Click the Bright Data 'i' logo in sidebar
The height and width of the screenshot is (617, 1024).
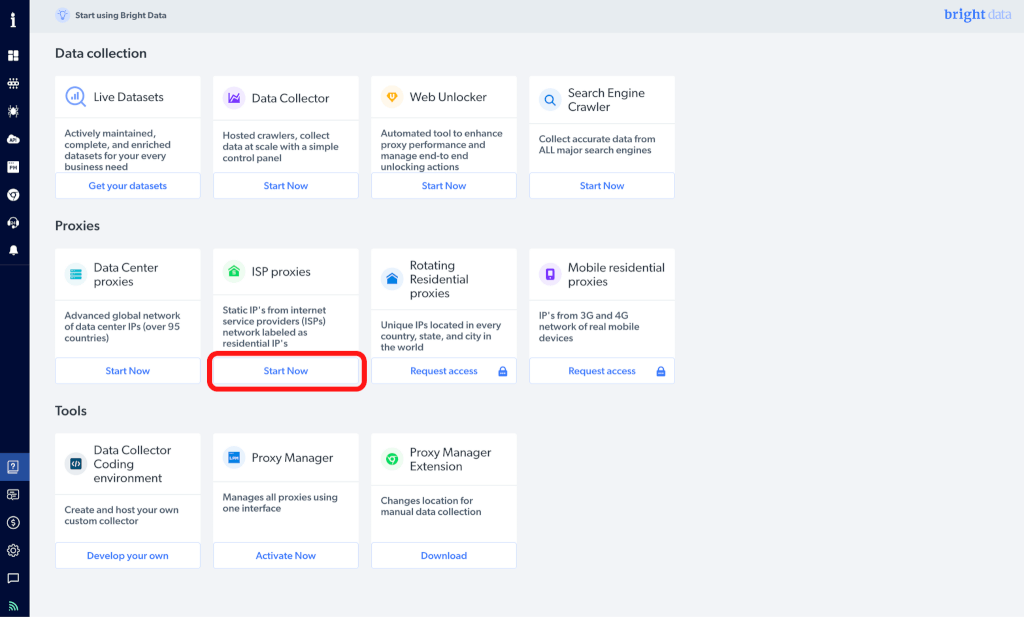[x=13, y=20]
